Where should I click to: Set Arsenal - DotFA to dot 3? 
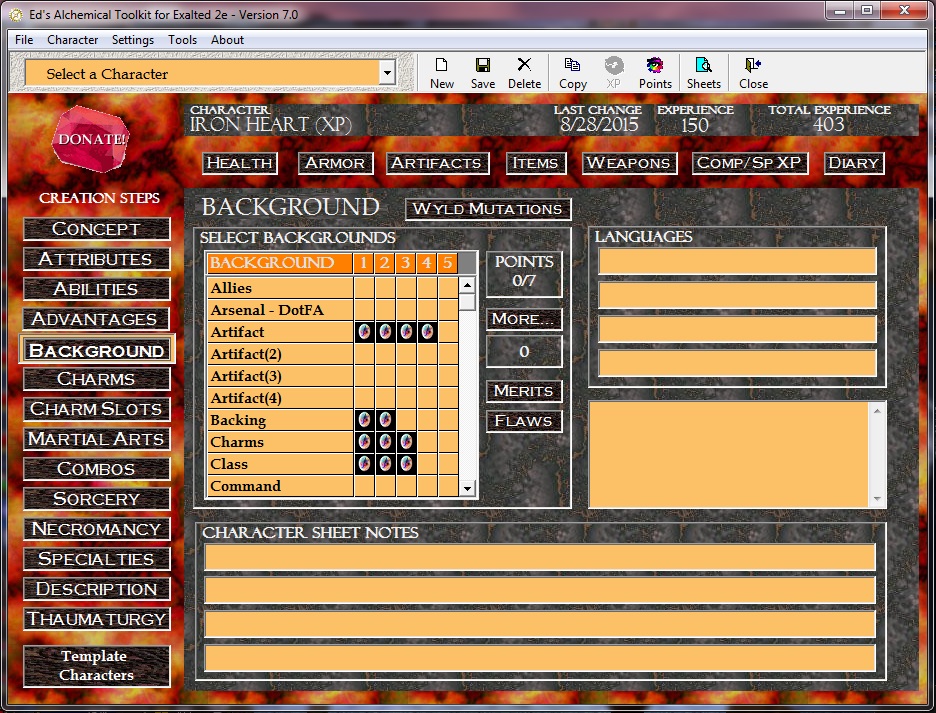[x=406, y=310]
